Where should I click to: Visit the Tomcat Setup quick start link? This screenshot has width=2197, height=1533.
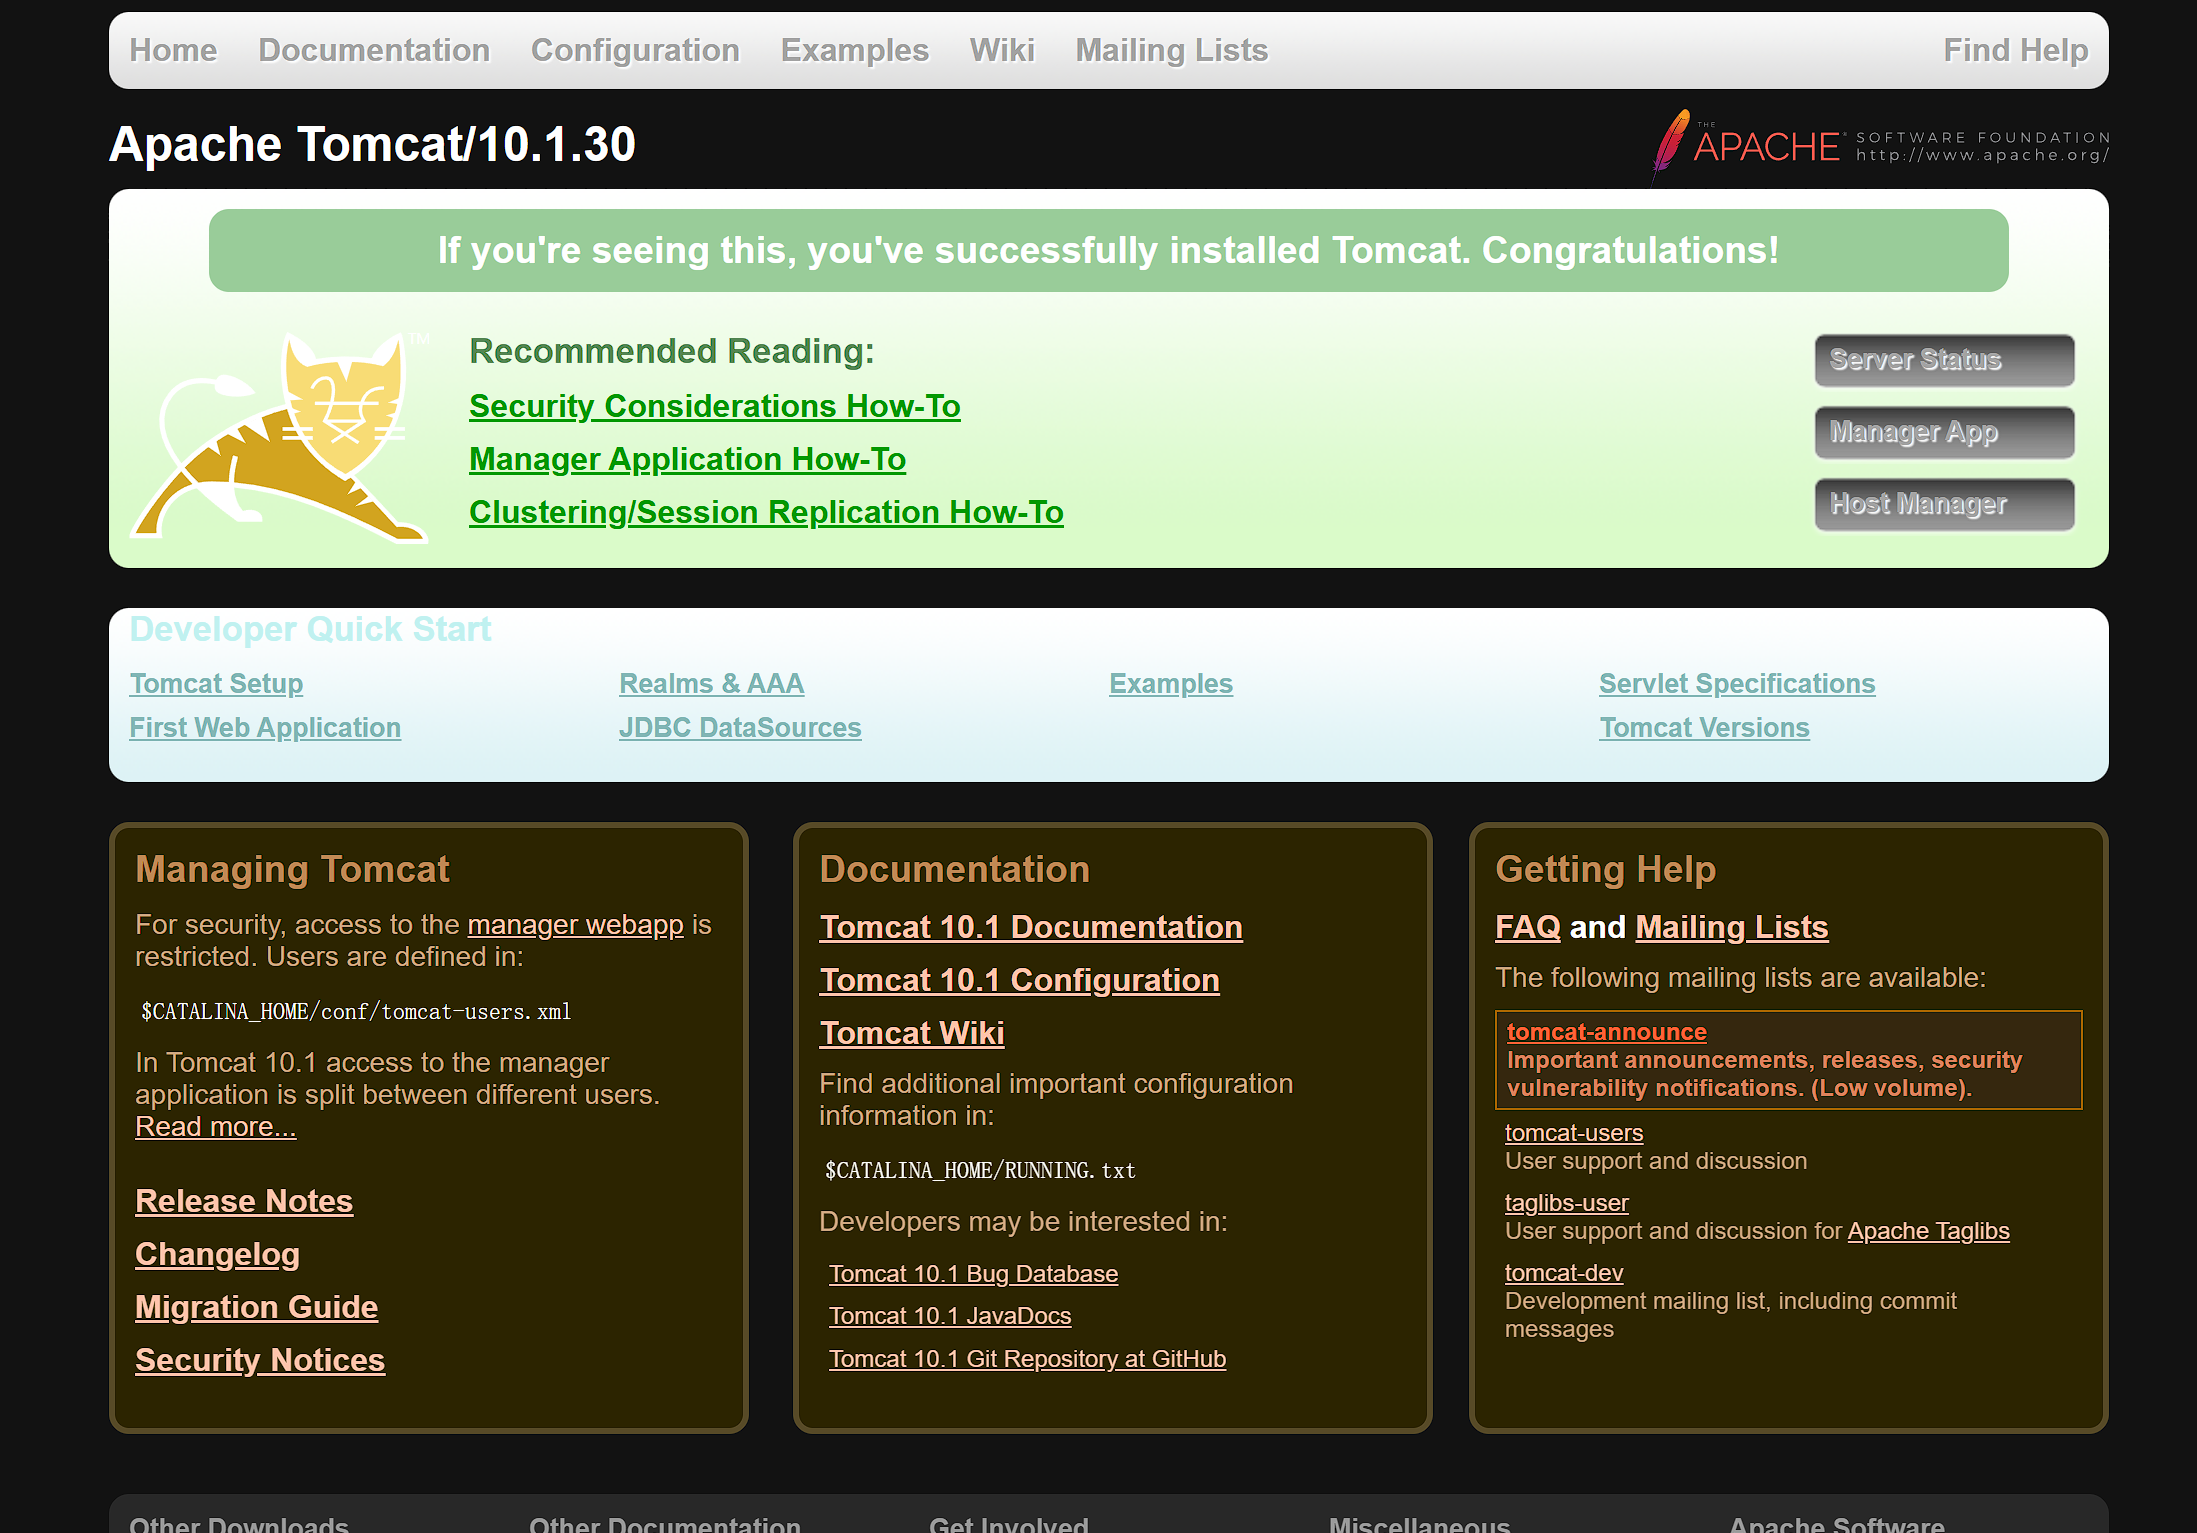pos(216,683)
